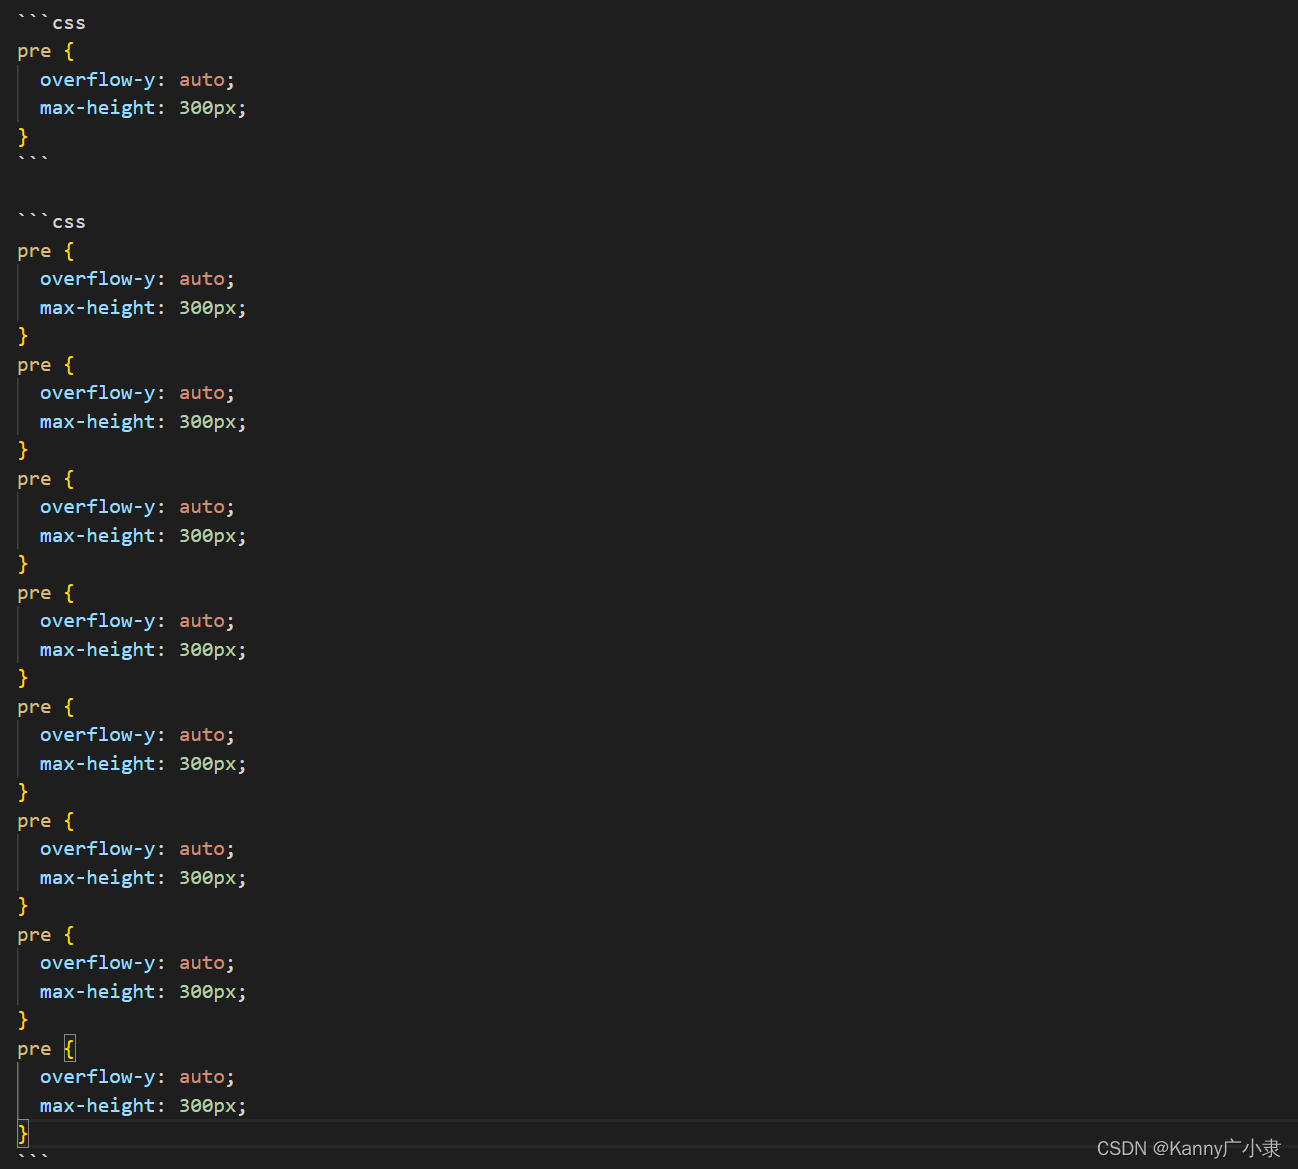Click "overflow-y" property in the first short code block
The width and height of the screenshot is (1298, 1169).
click(x=97, y=80)
